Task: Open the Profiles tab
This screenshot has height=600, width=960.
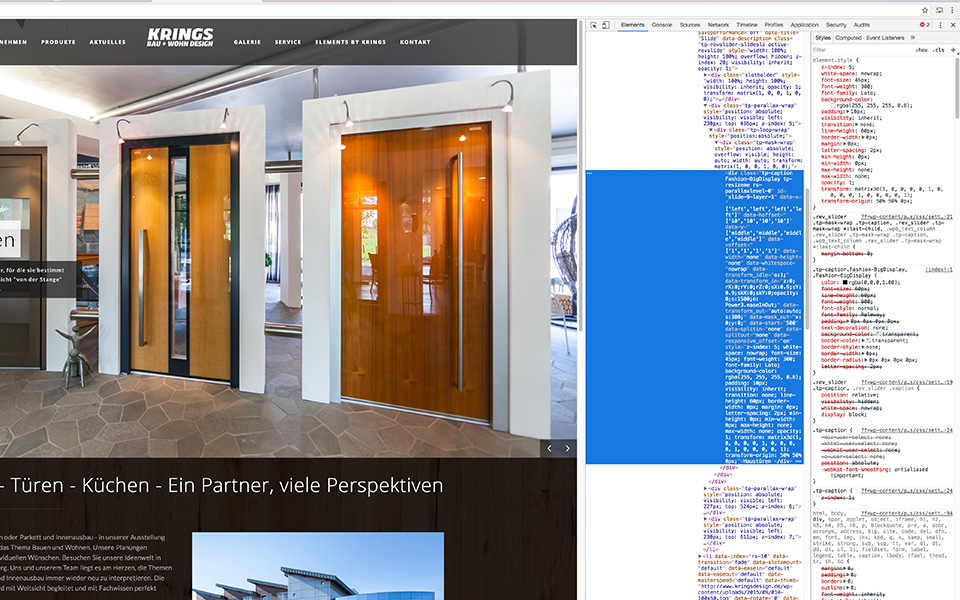Action: click(x=773, y=25)
